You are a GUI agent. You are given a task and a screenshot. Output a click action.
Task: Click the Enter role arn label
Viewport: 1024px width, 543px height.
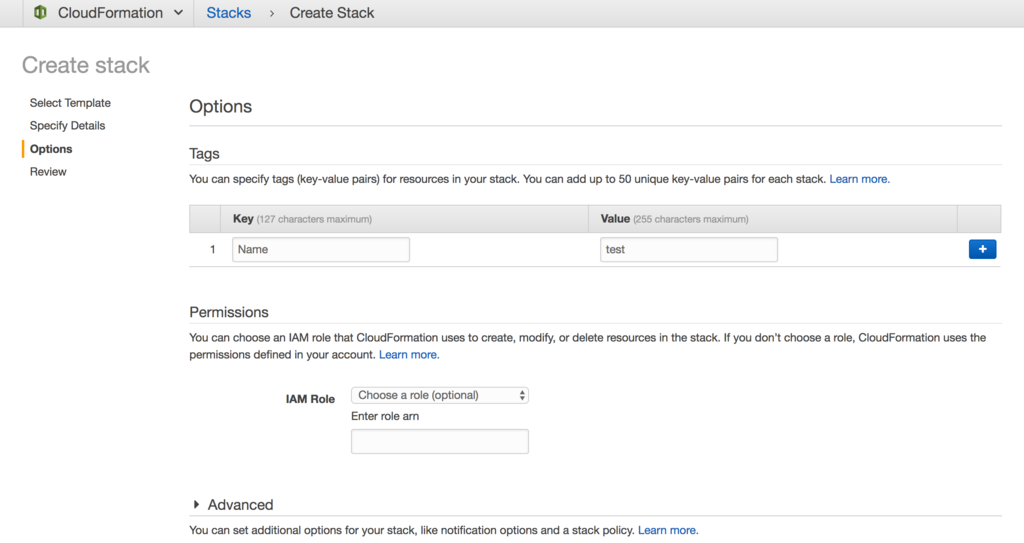coord(385,416)
